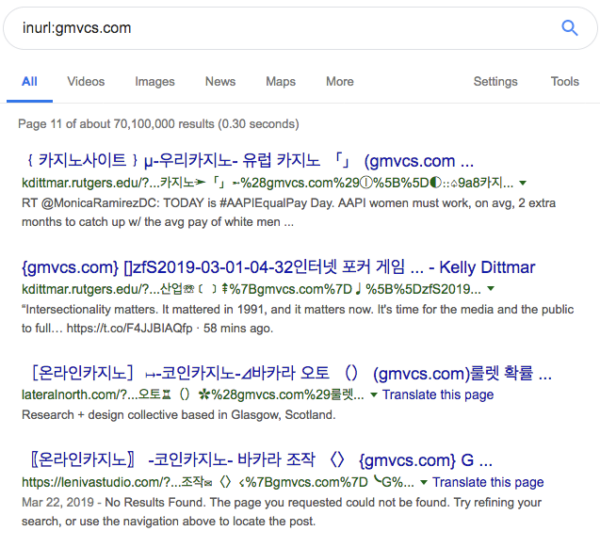Expand dropdown arrow beside zfS2019 URL
This screenshot has height=547, width=600.
(x=491, y=289)
